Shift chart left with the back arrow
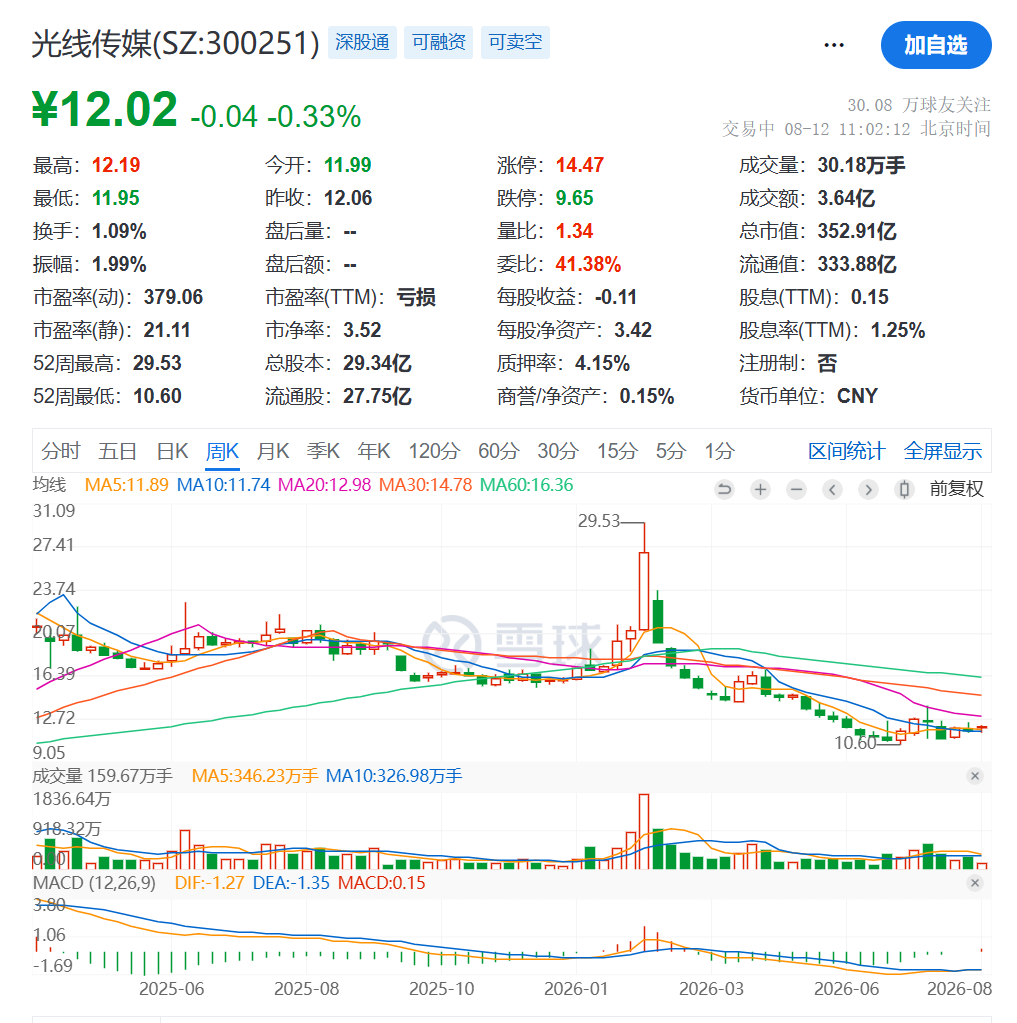This screenshot has height=1023, width=1017. pyautogui.click(x=832, y=489)
